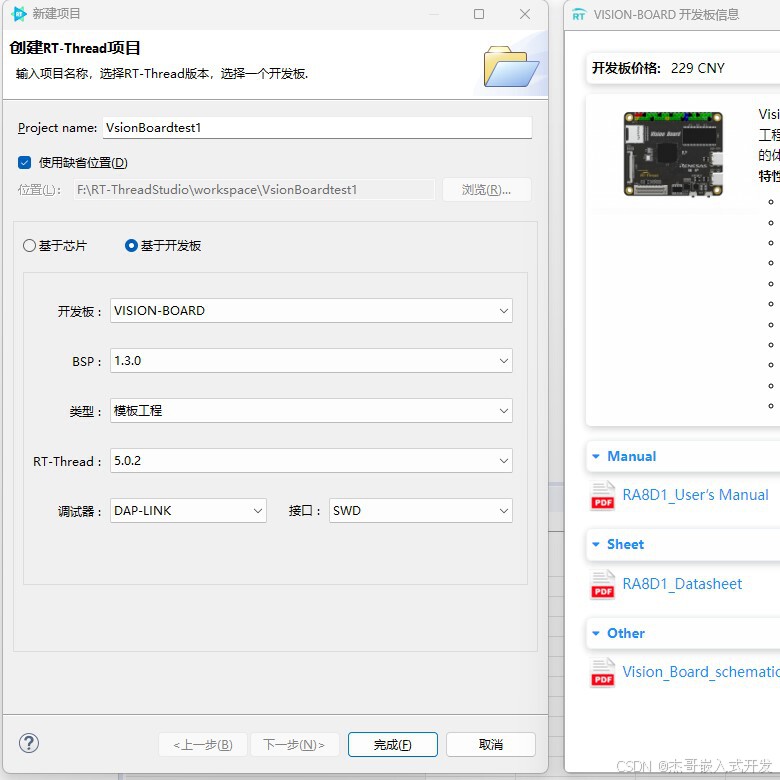Click the disabled 上一步(B) button
The height and width of the screenshot is (780, 780).
point(203,744)
